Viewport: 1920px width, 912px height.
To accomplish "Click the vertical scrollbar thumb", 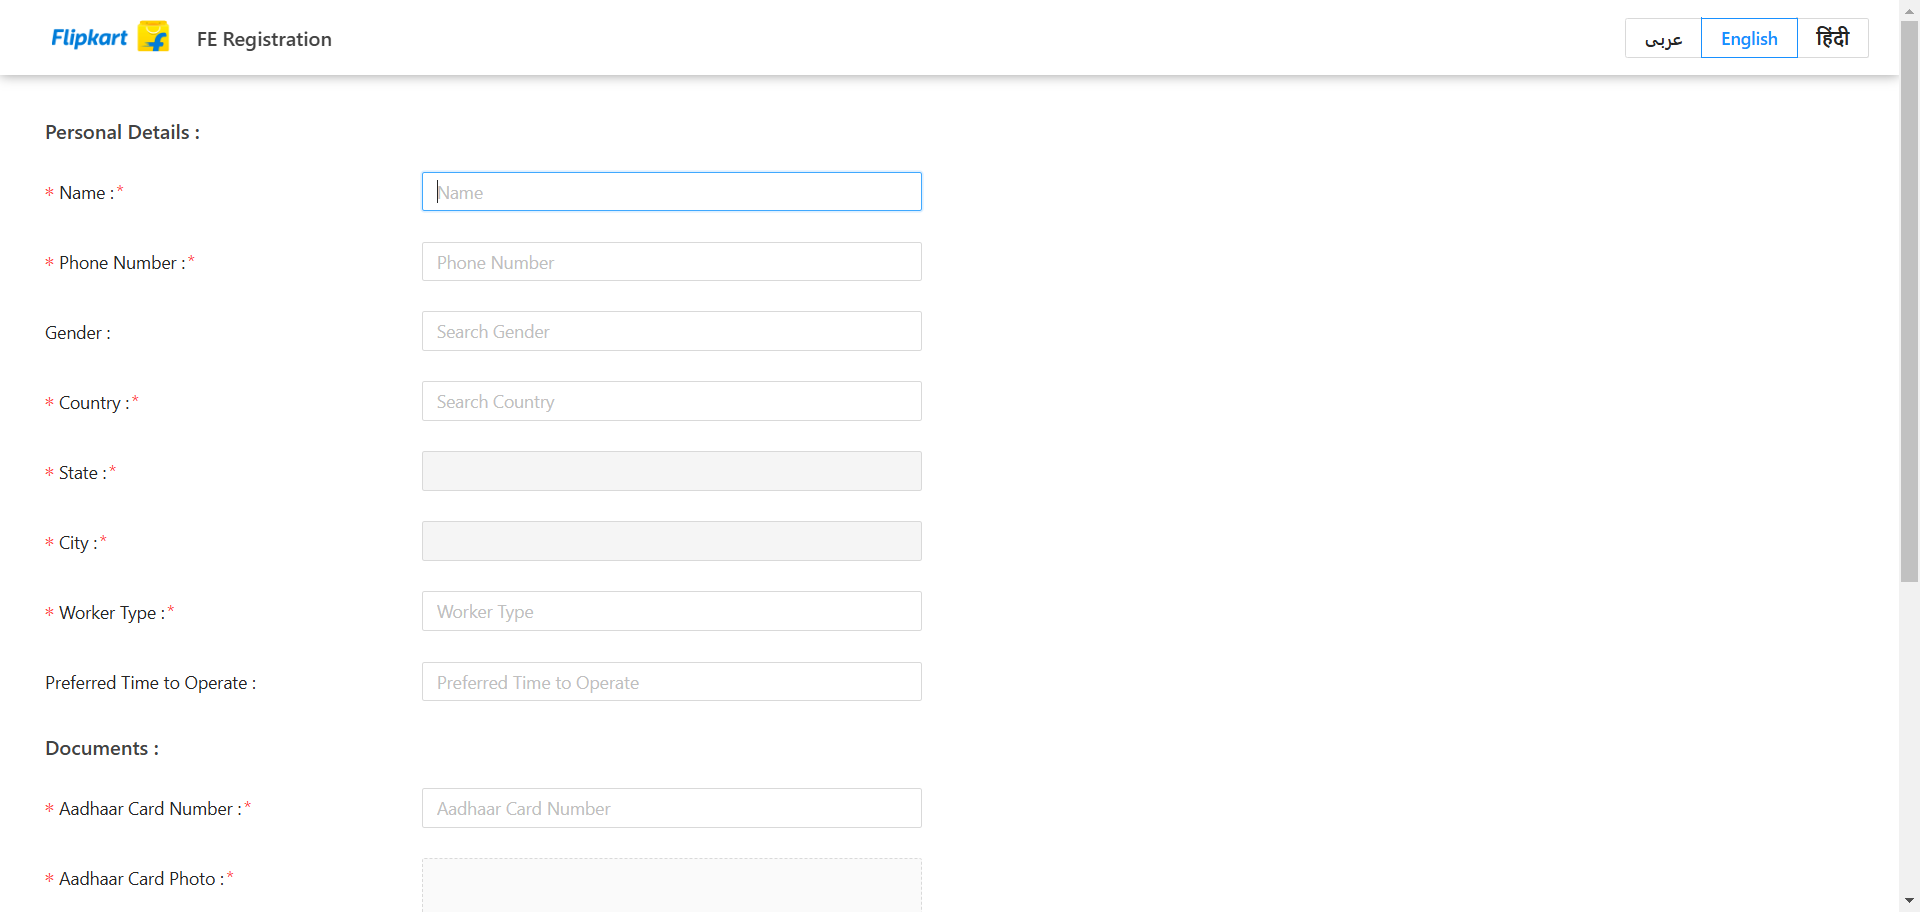I will [x=1909, y=300].
